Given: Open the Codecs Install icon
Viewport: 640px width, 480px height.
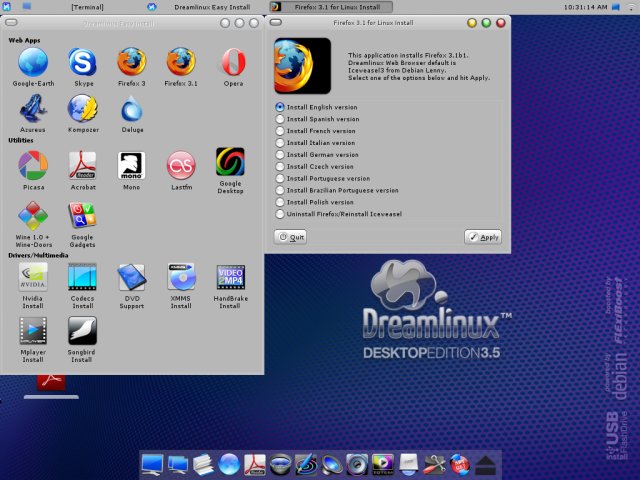Looking at the screenshot, I should [x=82, y=277].
